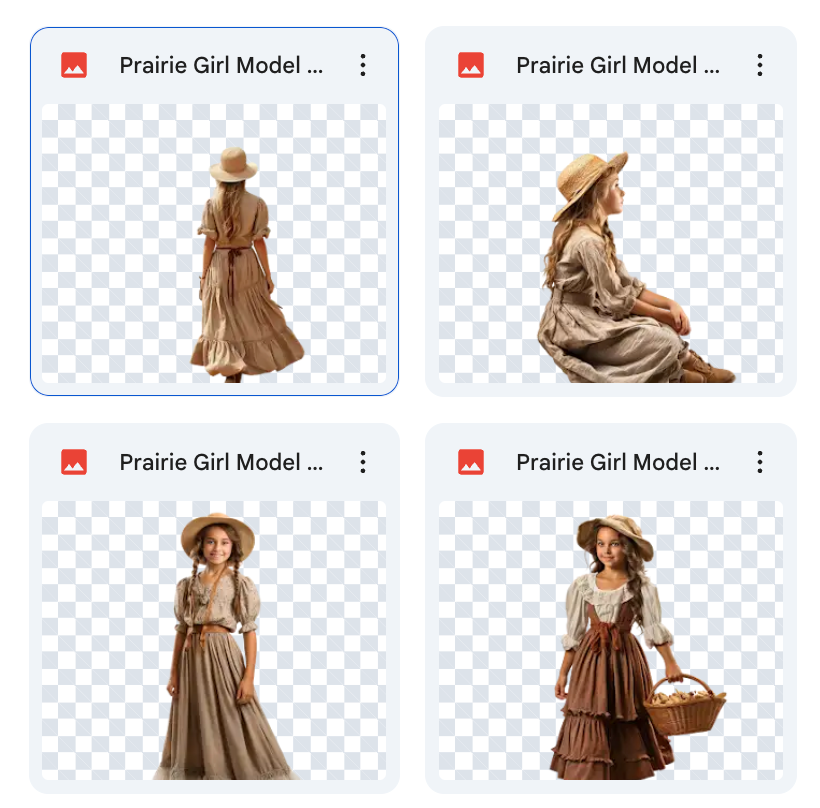Select the Prairie Girl title above back-facing girl
This screenshot has height=808, width=820.
point(221,66)
